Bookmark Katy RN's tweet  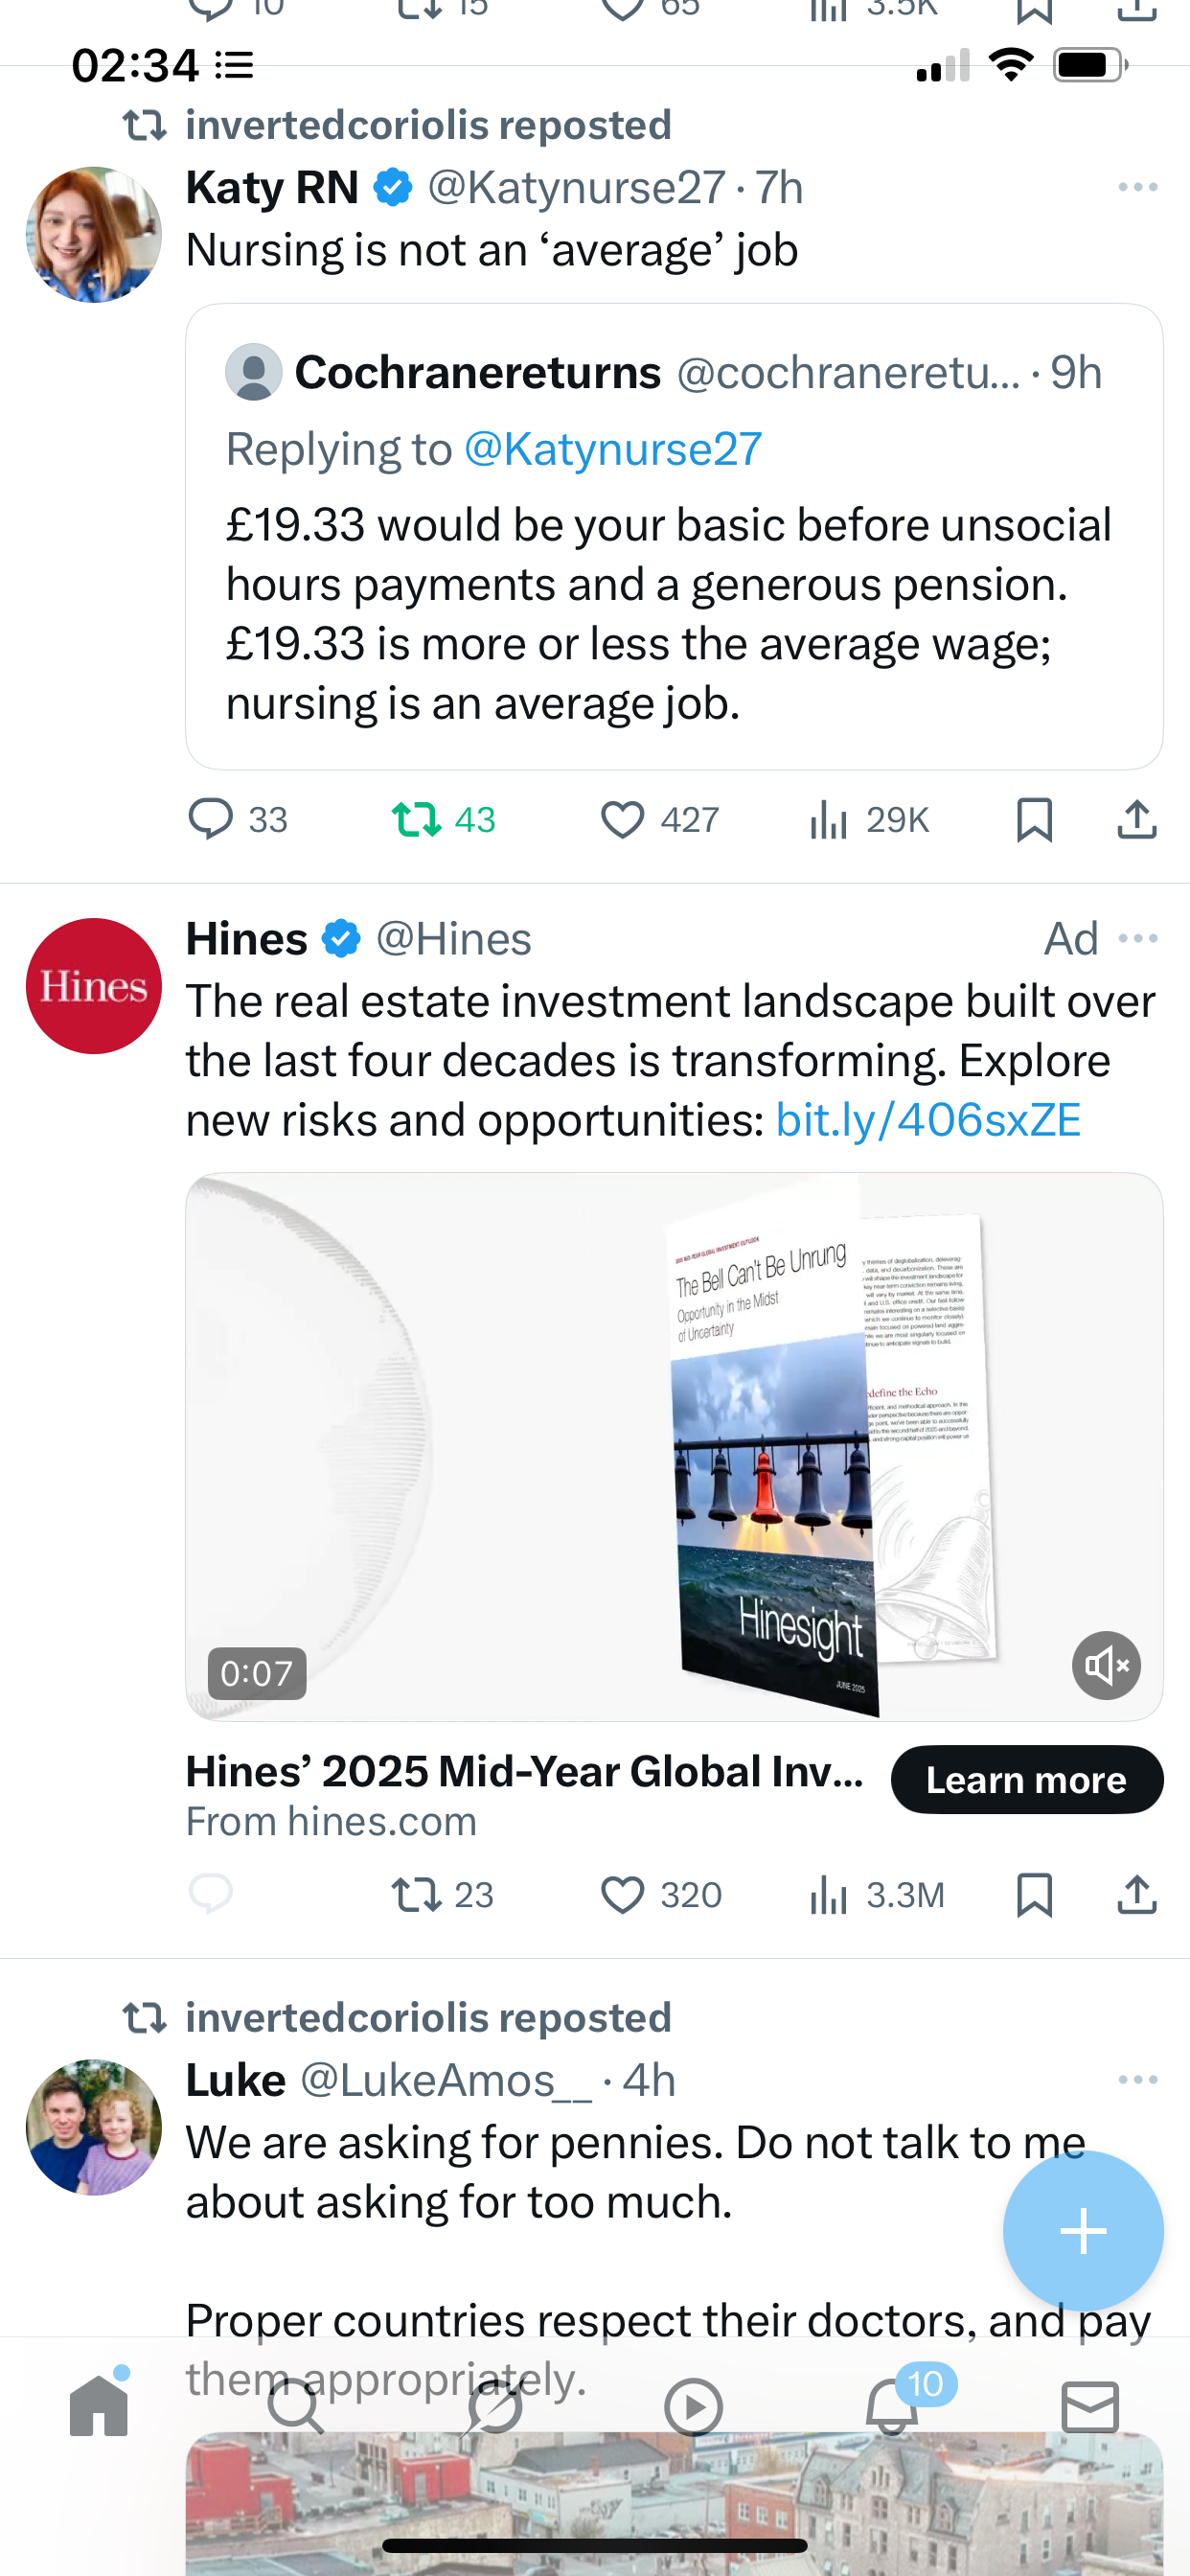(x=1034, y=819)
